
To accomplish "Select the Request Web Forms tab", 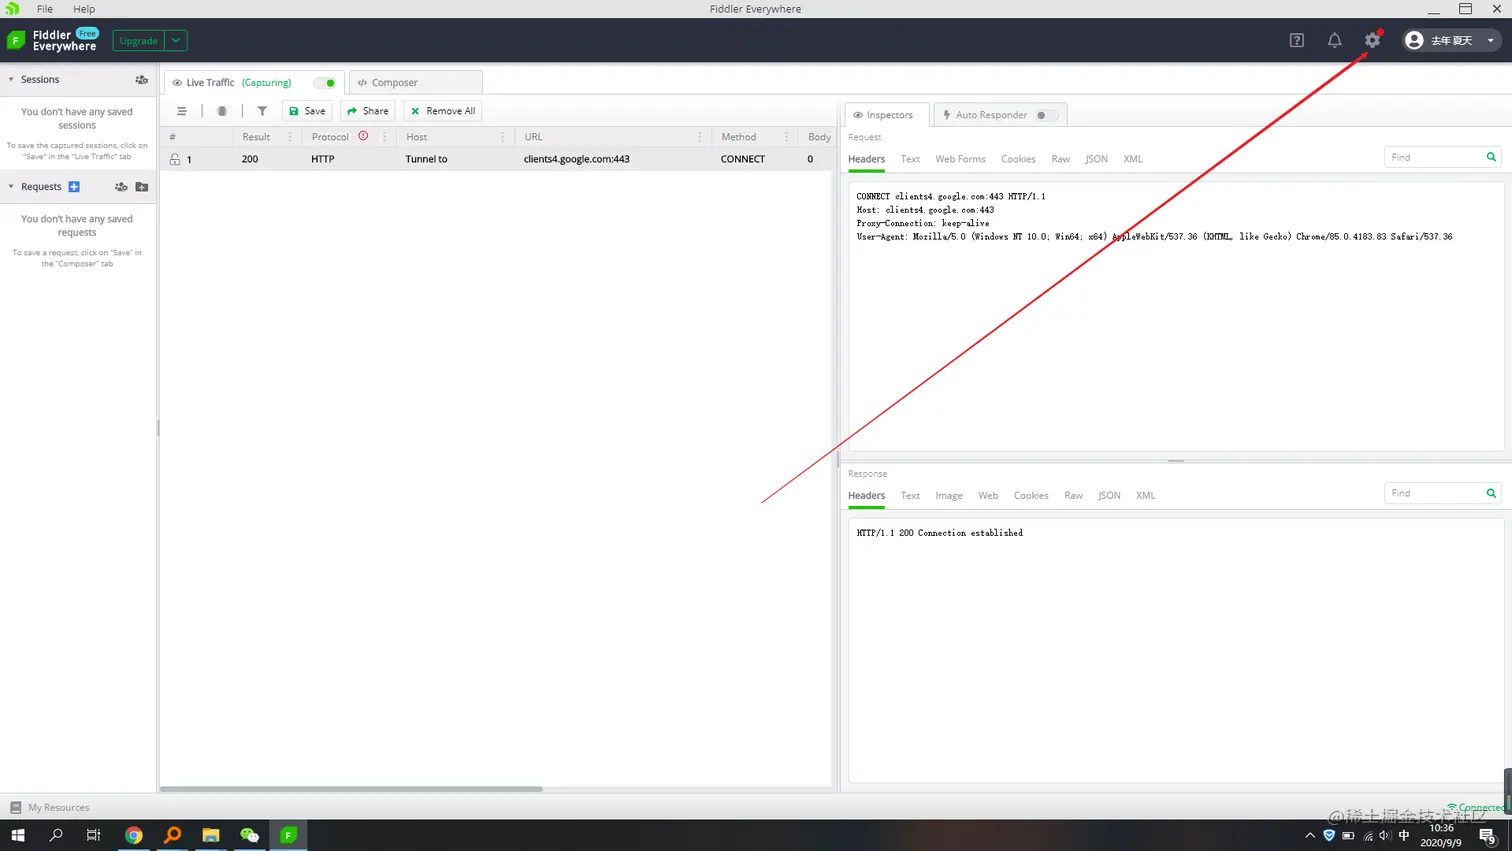I will (960, 159).
